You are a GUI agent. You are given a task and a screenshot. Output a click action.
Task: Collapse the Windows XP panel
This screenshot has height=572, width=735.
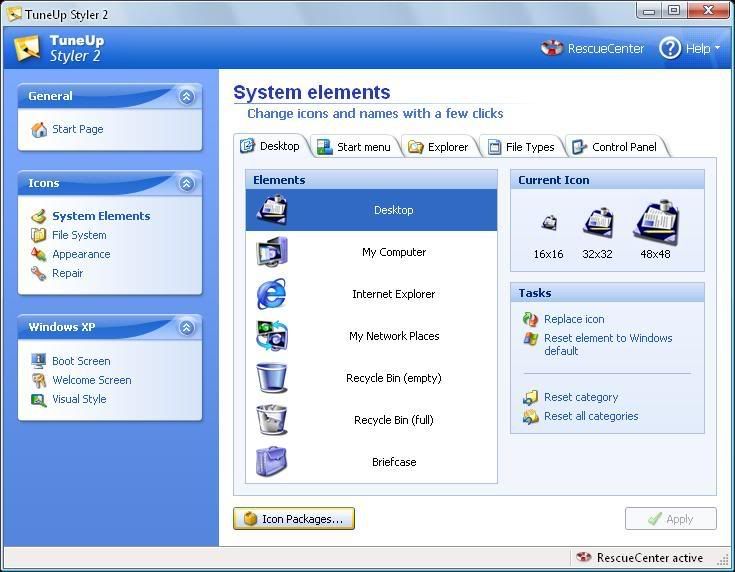186,328
